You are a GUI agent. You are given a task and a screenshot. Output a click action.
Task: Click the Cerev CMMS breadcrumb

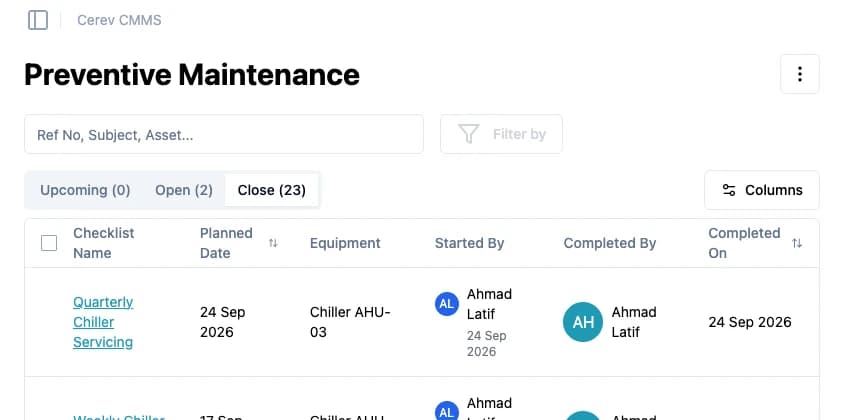coord(119,20)
